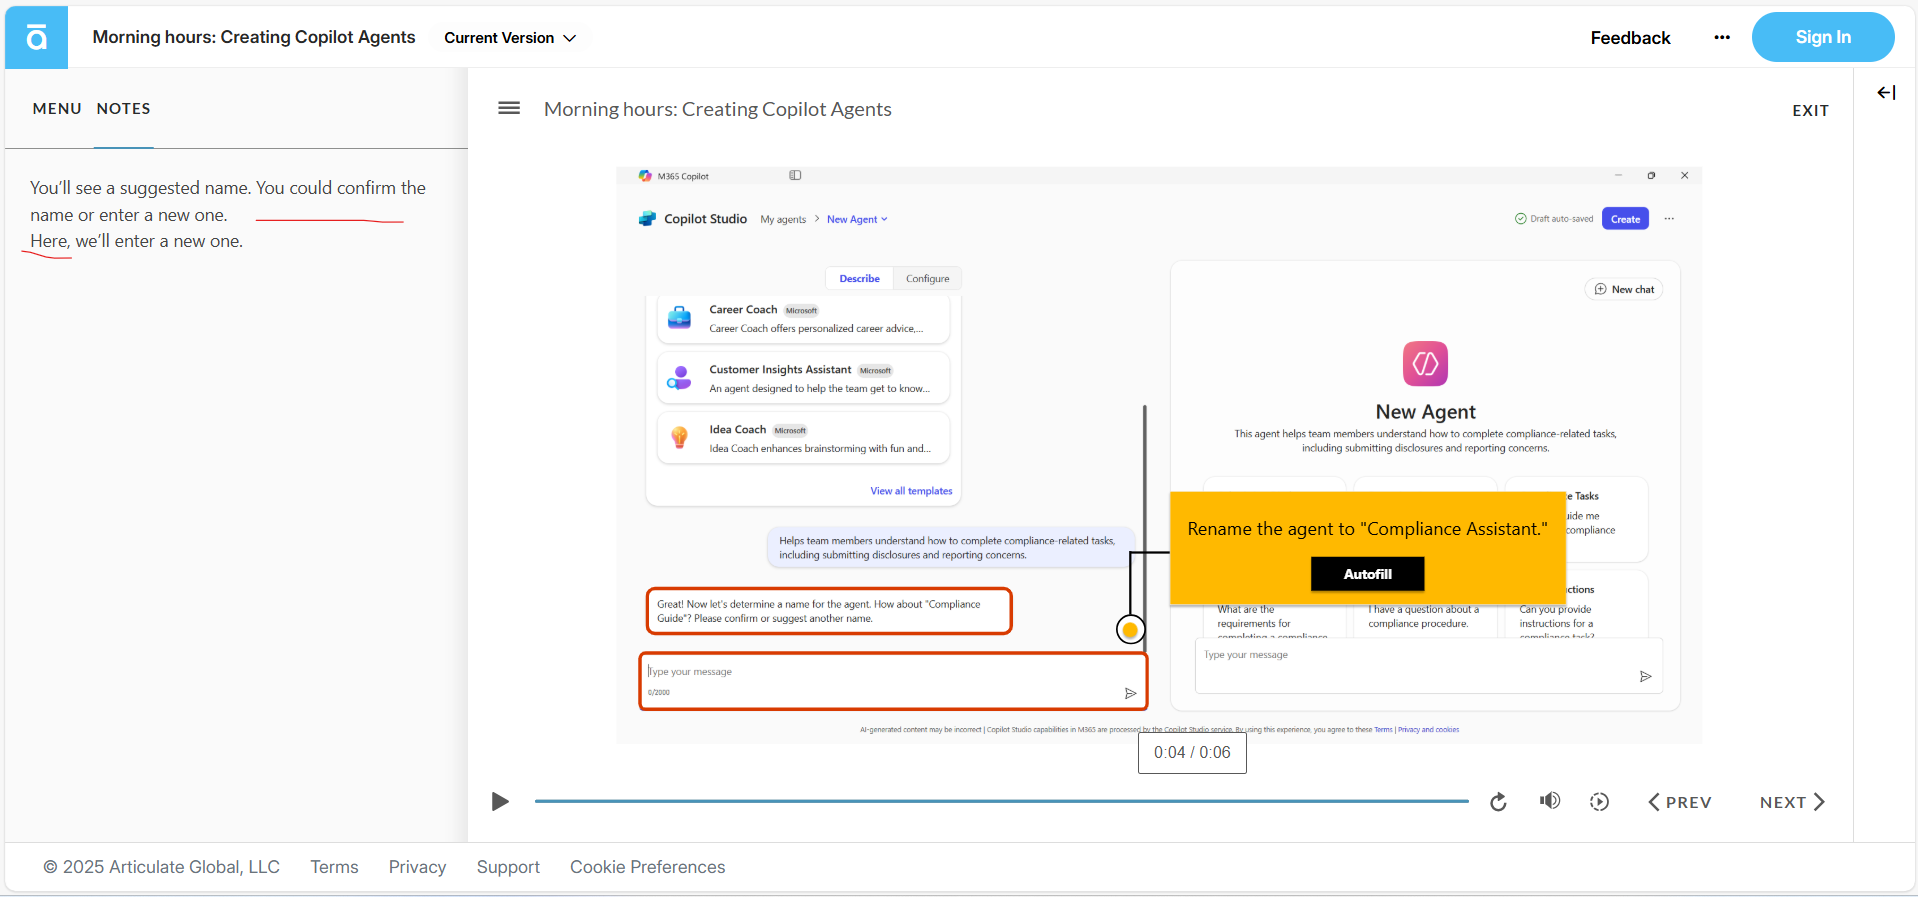Click the left Type your message field

893,681
